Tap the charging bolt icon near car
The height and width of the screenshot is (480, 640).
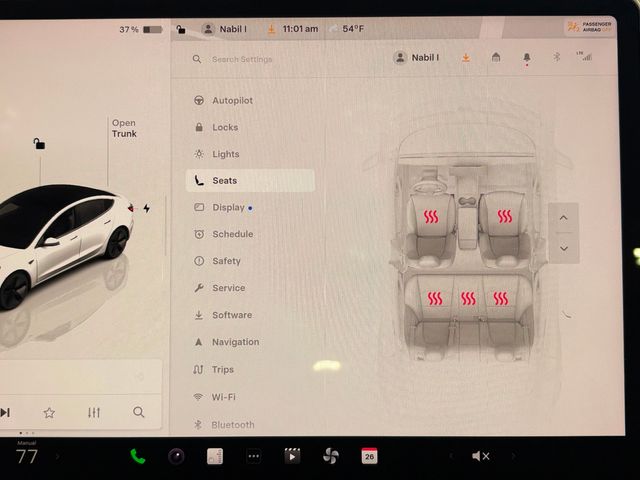pyautogui.click(x=147, y=209)
